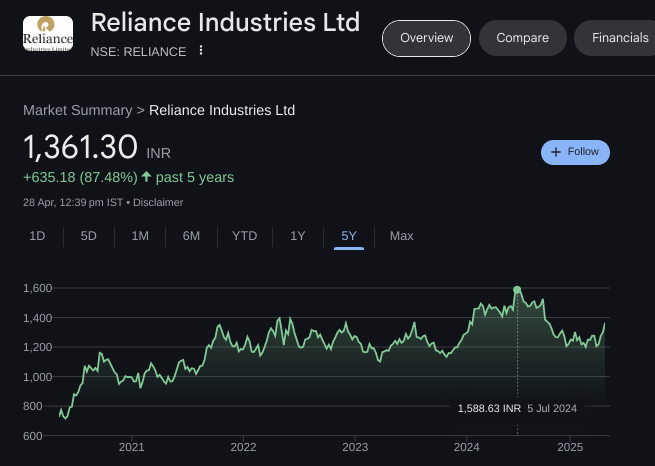Click the 1,600 y-axis label
655x466 pixels.
pos(38,288)
